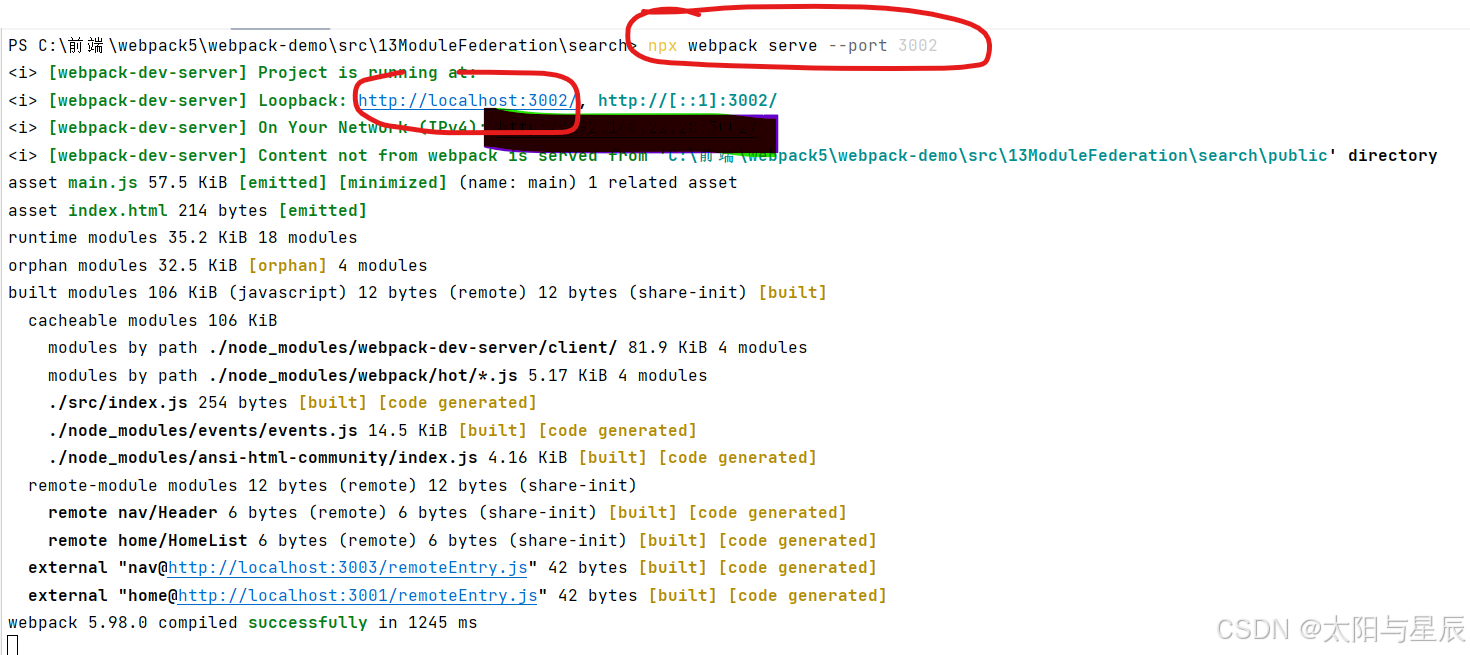Viewport: 1470px width, 655px height.
Task: Click './src/index.js 254 bytes' line
Action: [x=293, y=402]
